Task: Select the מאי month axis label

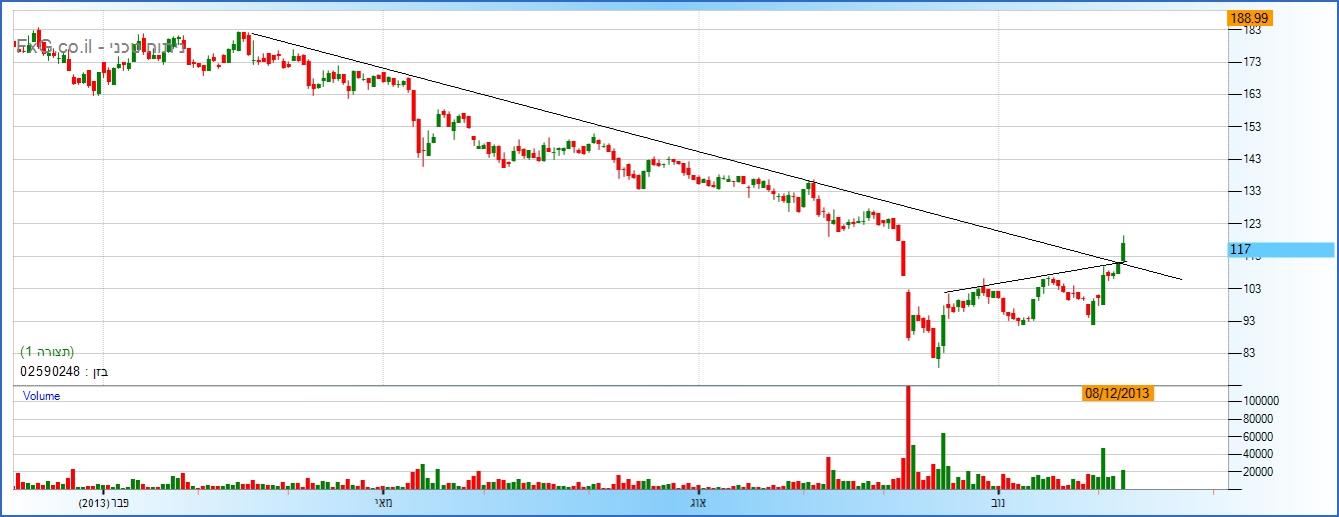Action: (x=383, y=502)
